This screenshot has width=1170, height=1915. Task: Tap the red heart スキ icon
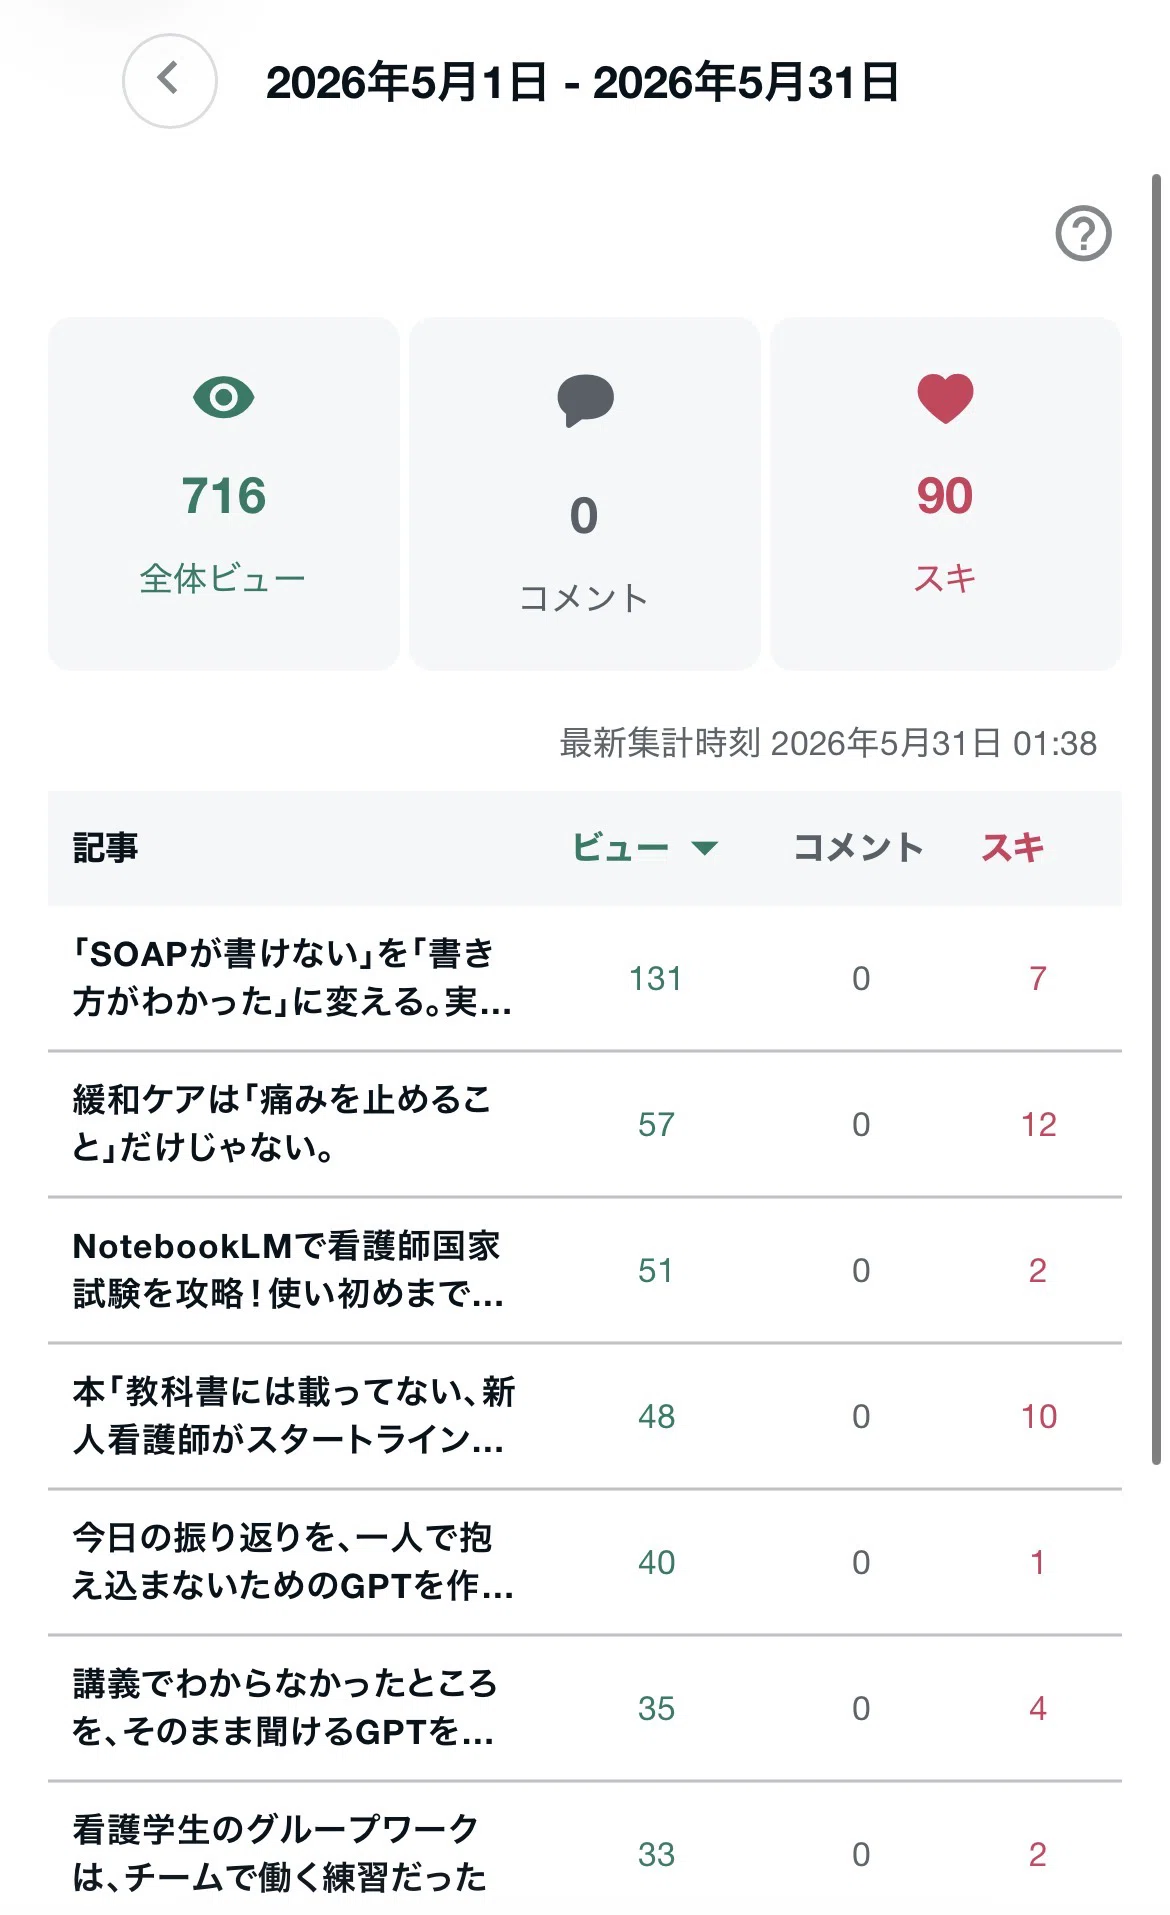click(945, 398)
